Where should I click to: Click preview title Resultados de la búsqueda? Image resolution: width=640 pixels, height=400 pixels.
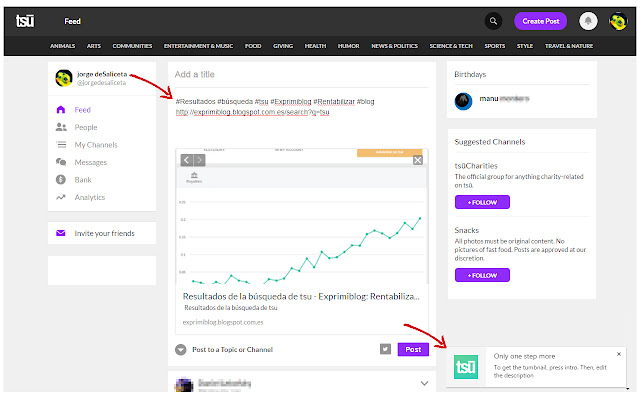[x=301, y=296]
